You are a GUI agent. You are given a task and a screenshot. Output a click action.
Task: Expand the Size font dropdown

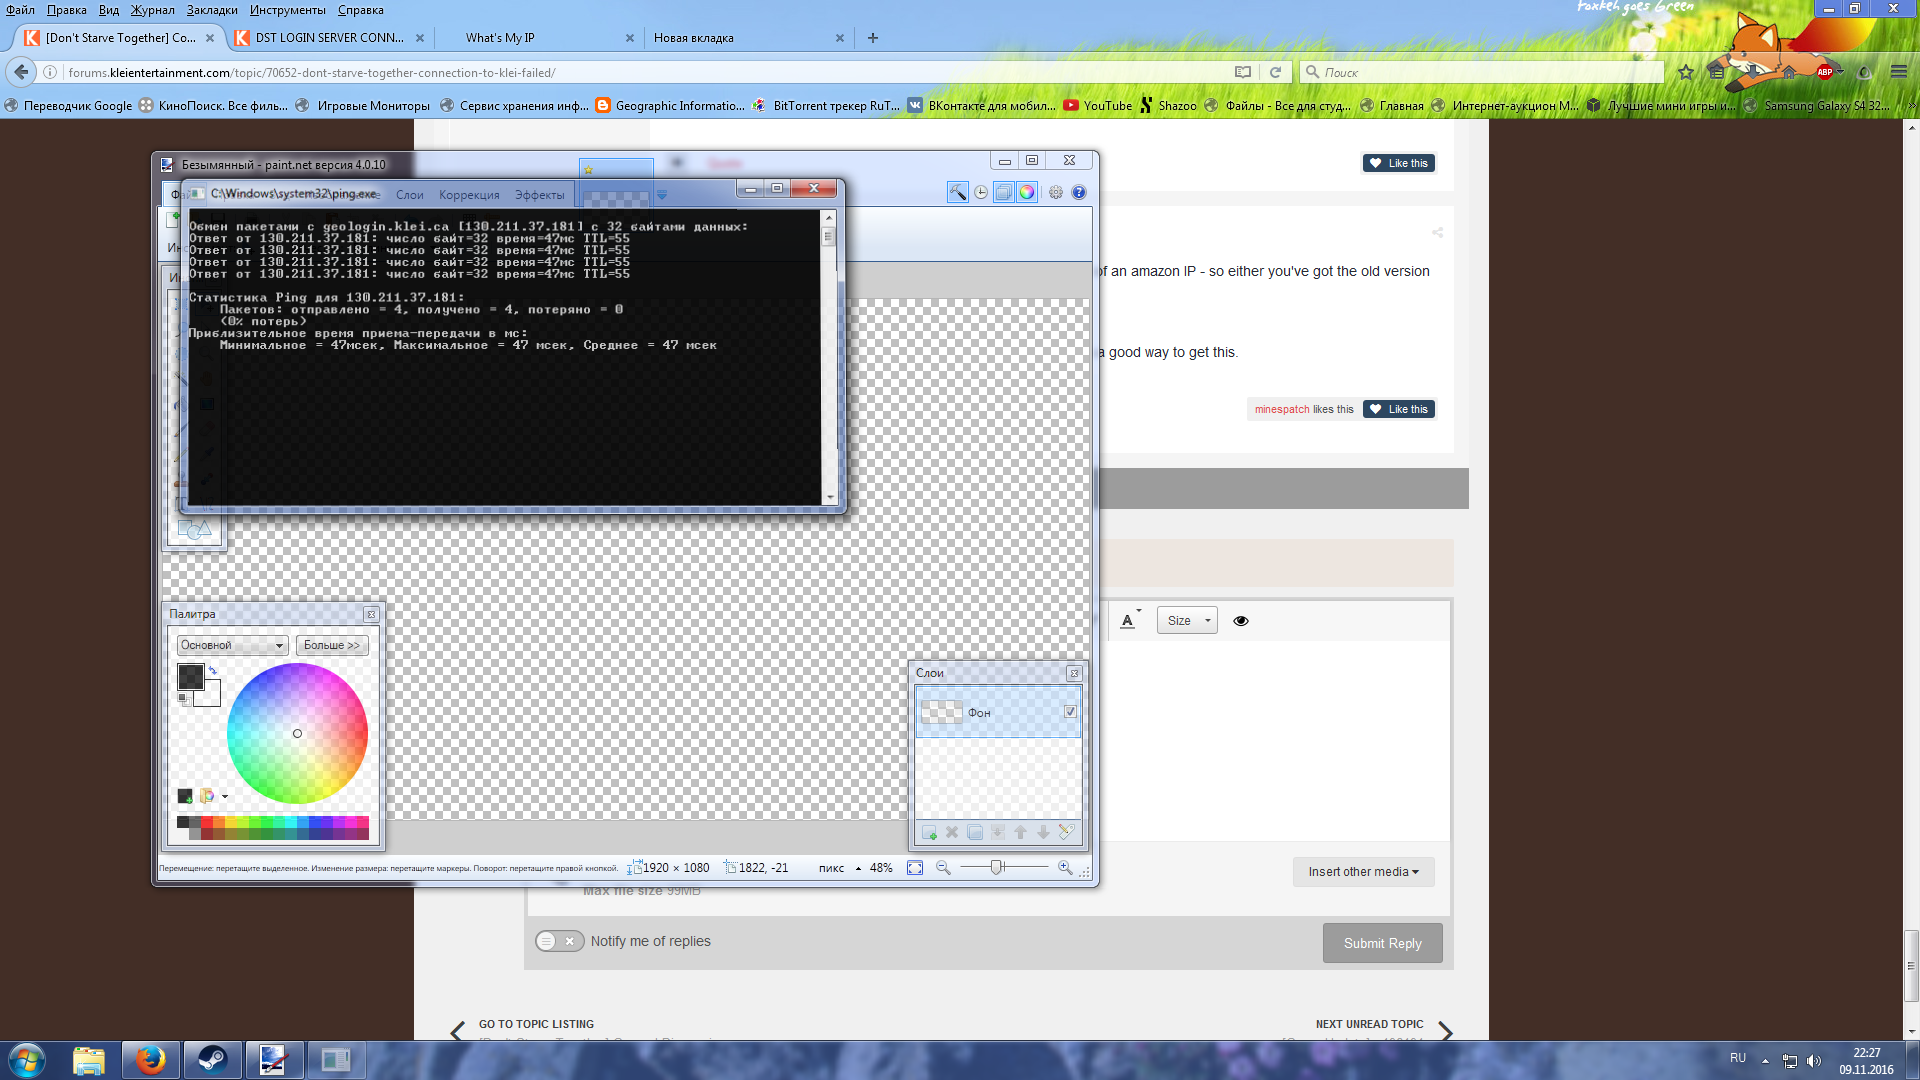tap(1187, 621)
